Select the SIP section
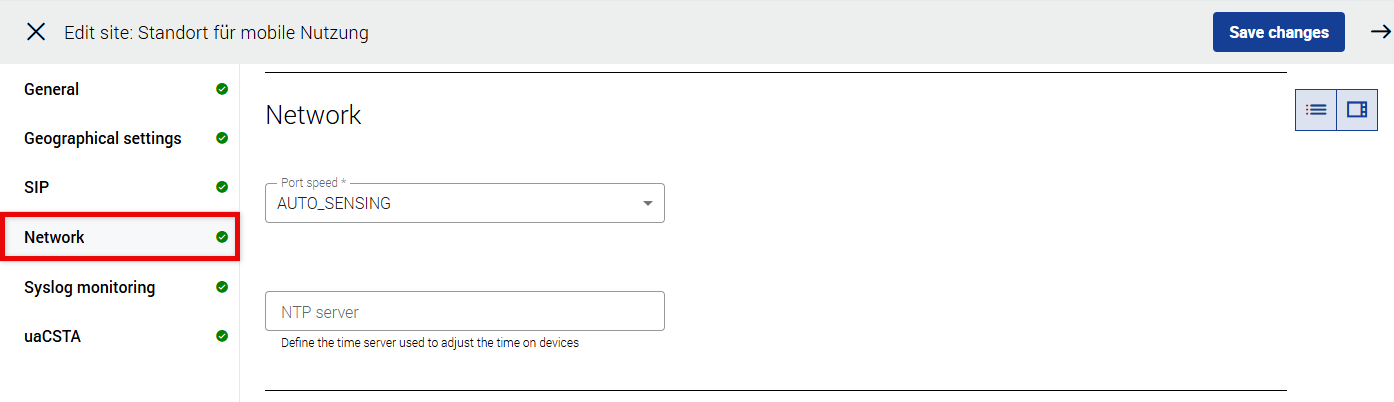 [x=37, y=187]
